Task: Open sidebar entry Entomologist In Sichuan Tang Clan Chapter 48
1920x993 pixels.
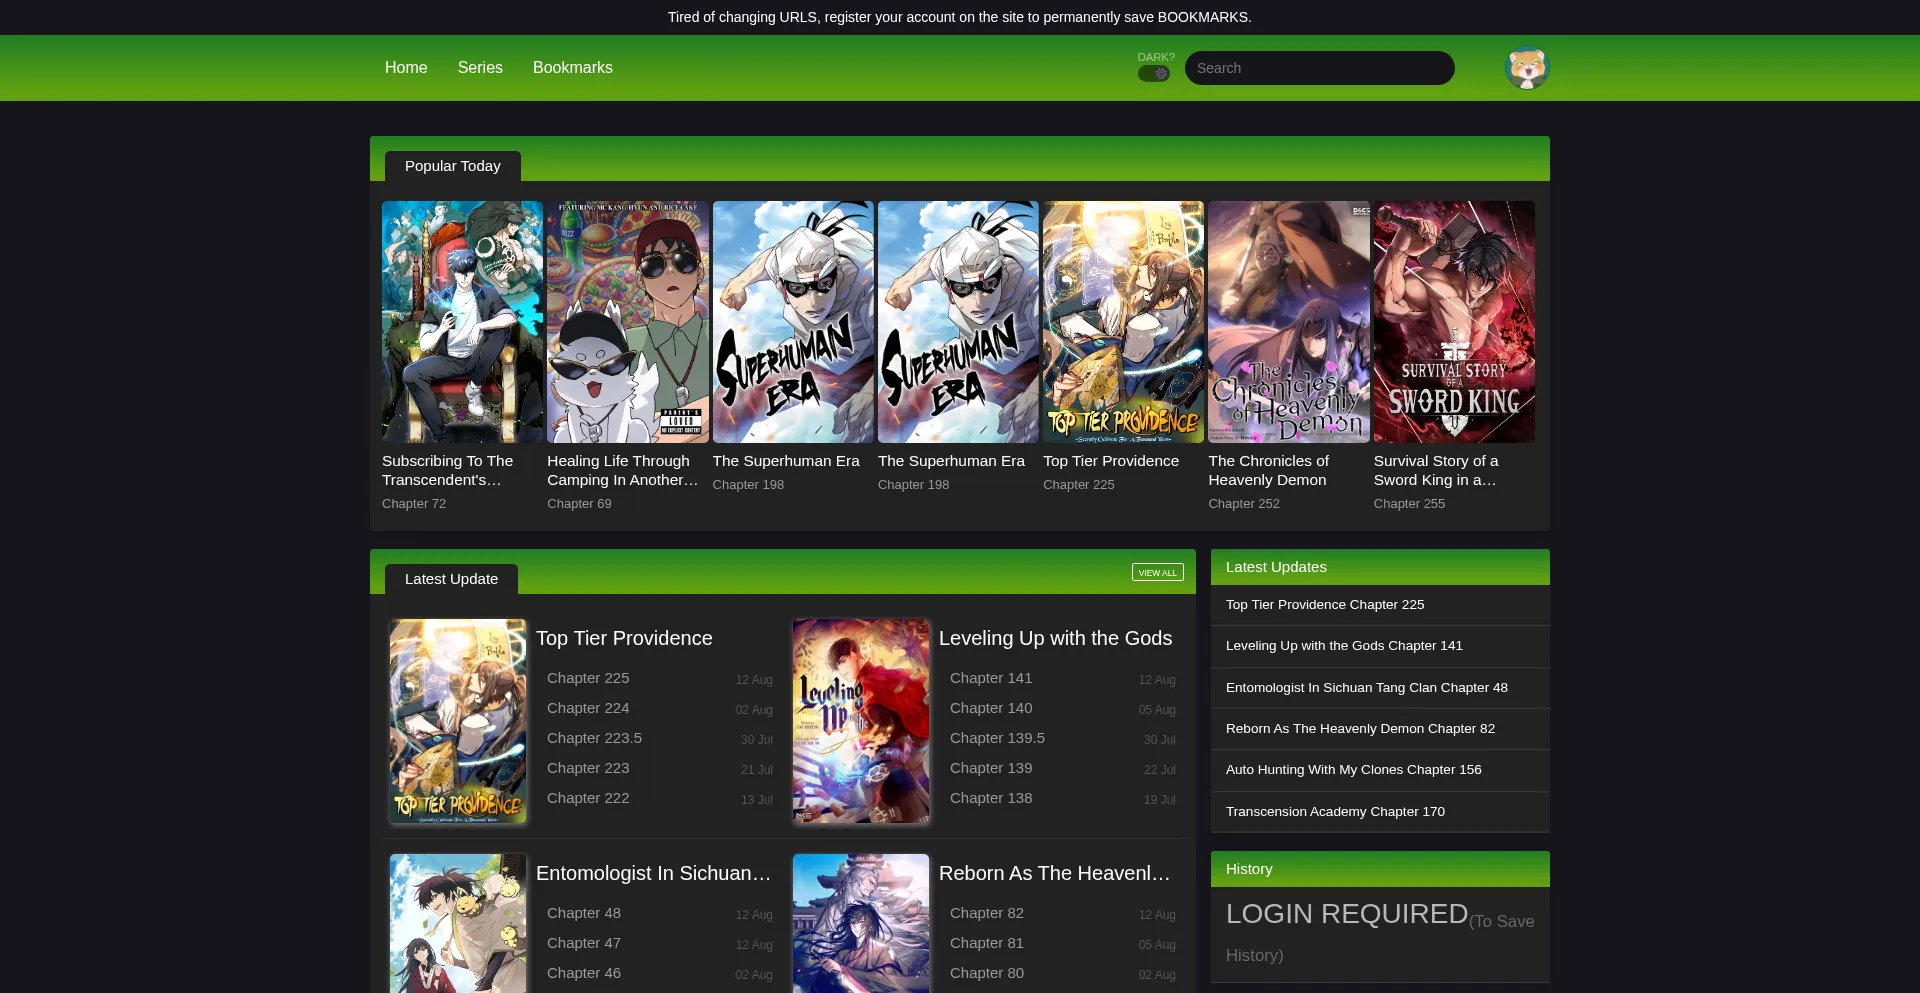Action: pos(1367,688)
